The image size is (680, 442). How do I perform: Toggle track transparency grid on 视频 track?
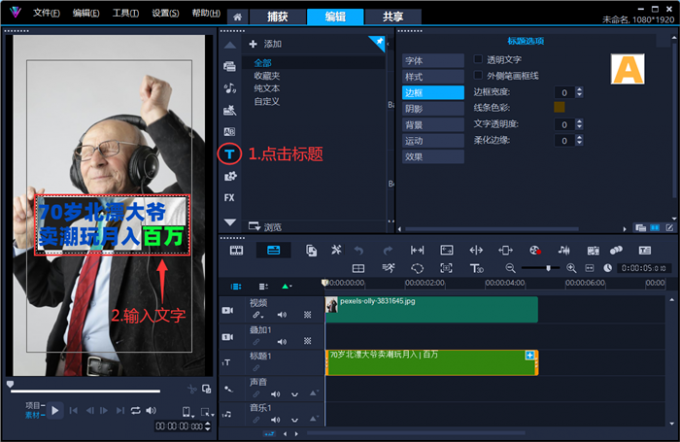[x=307, y=314]
